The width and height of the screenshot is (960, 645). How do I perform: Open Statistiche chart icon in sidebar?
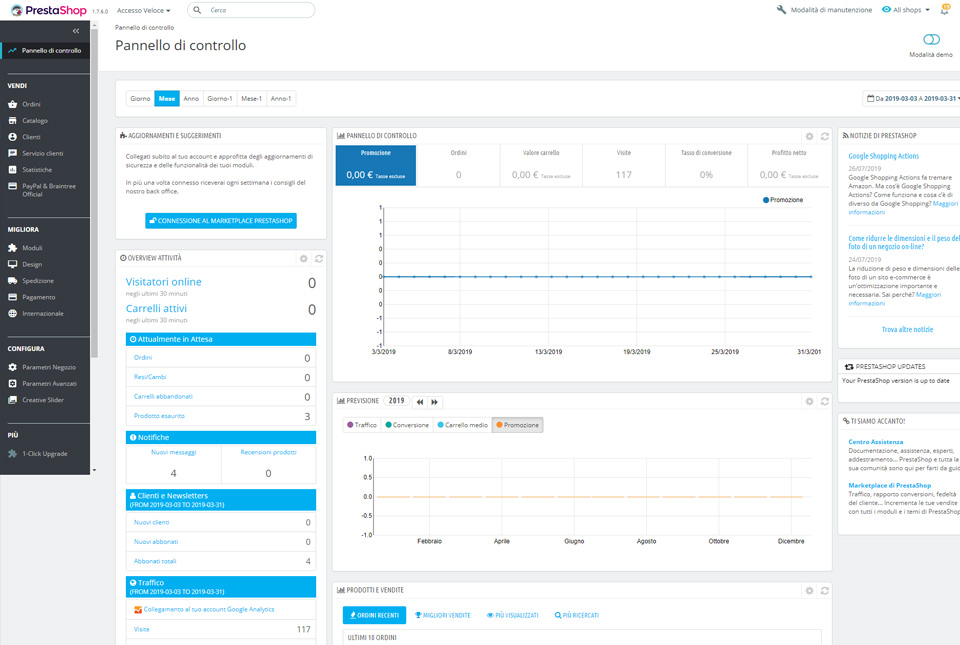(12, 170)
